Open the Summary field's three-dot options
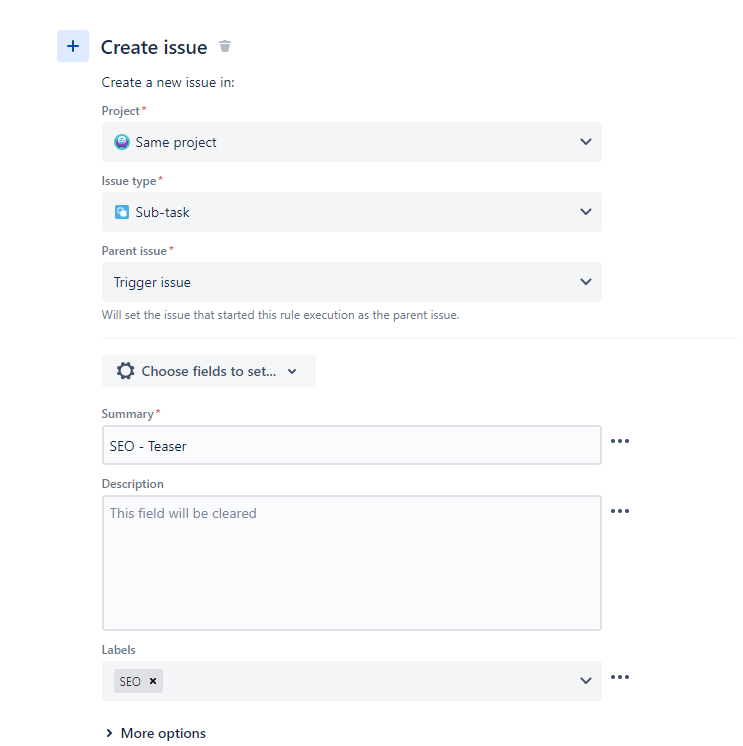 click(620, 441)
